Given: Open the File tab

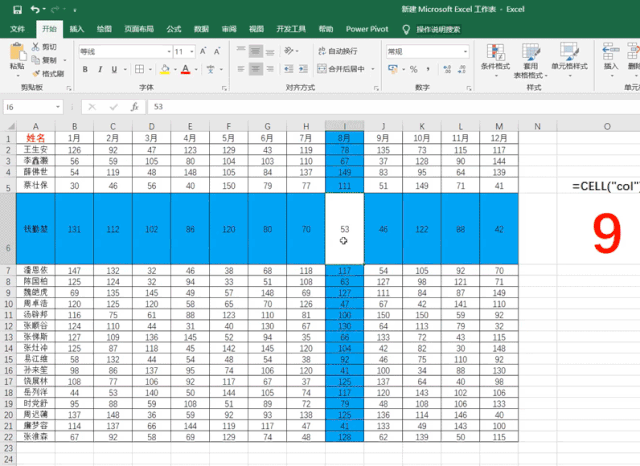Looking at the screenshot, I should 17,29.
